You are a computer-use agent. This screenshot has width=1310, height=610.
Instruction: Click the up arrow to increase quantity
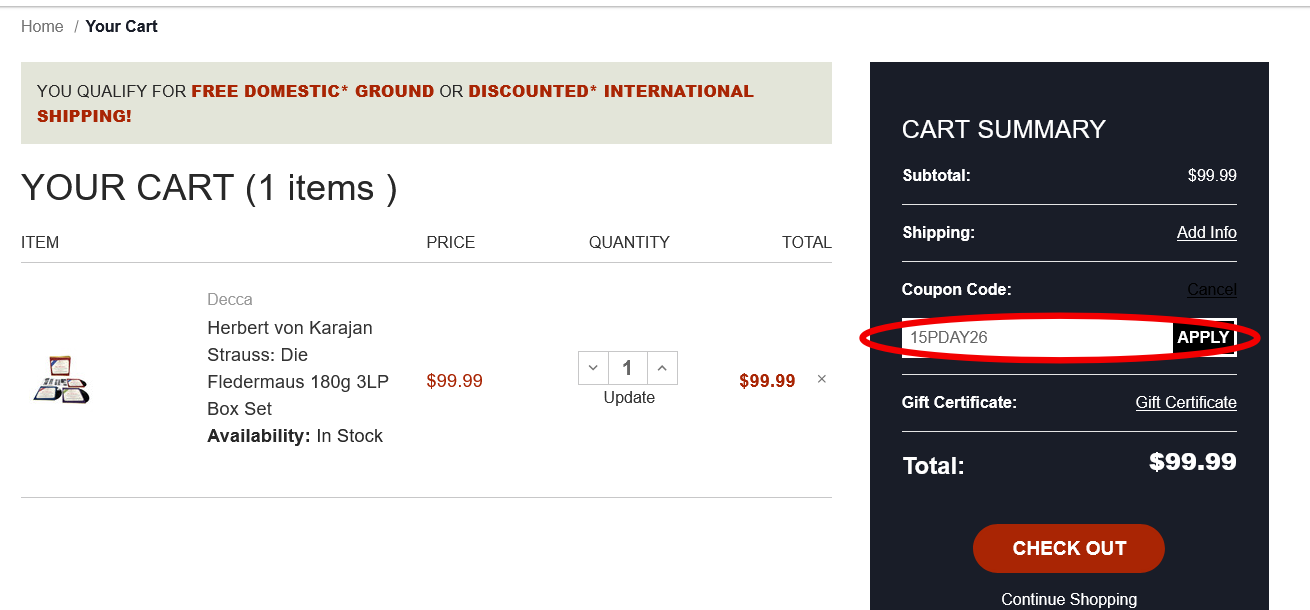pos(662,367)
